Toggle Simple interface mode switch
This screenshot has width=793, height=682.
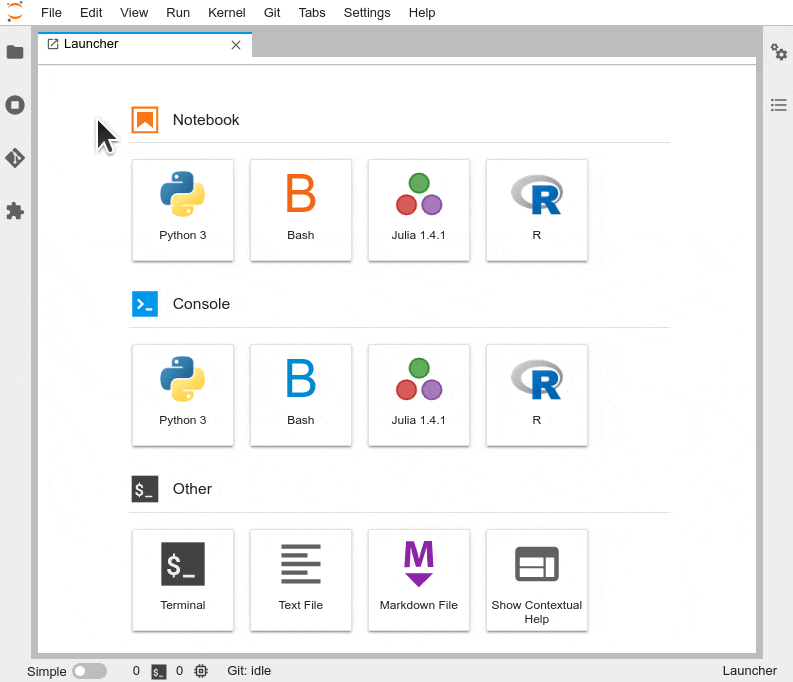pyautogui.click(x=90, y=671)
